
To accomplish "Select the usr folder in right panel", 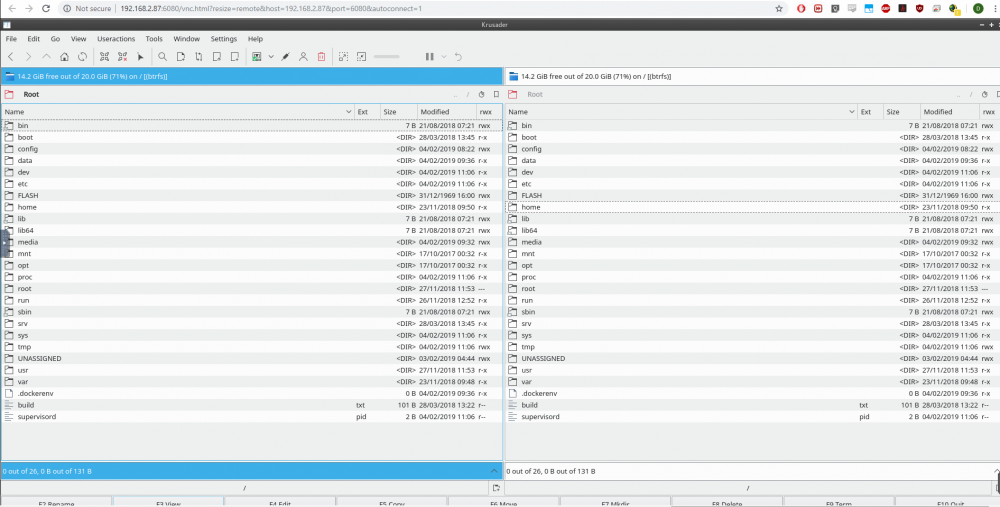I will (753, 370).
